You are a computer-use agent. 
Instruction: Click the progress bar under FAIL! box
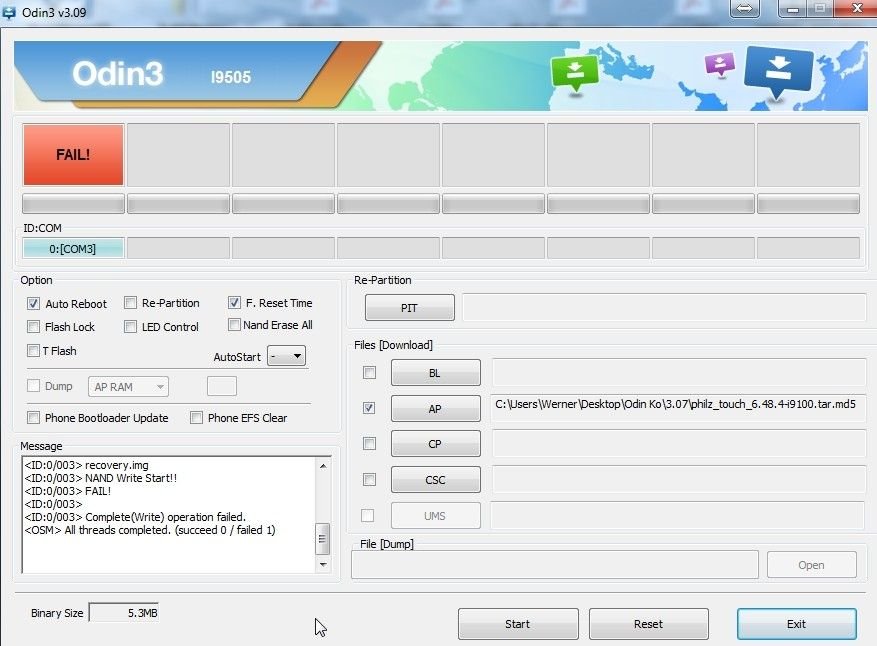click(73, 204)
